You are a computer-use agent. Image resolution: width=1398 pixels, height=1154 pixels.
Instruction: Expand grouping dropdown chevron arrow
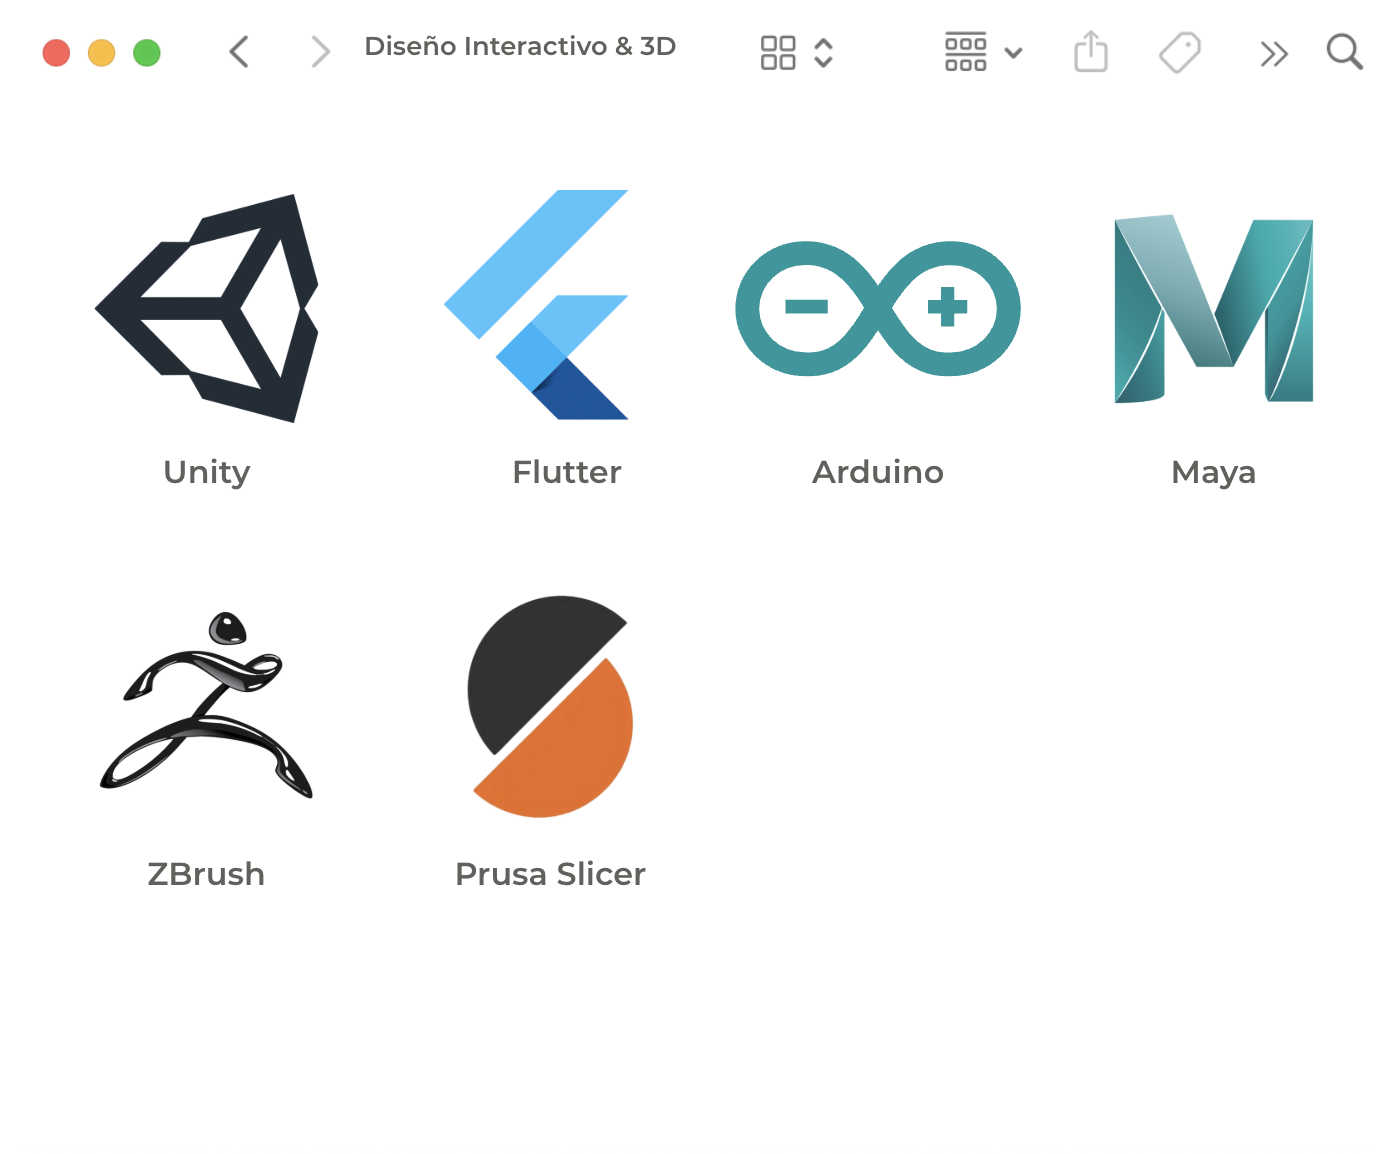[1013, 53]
